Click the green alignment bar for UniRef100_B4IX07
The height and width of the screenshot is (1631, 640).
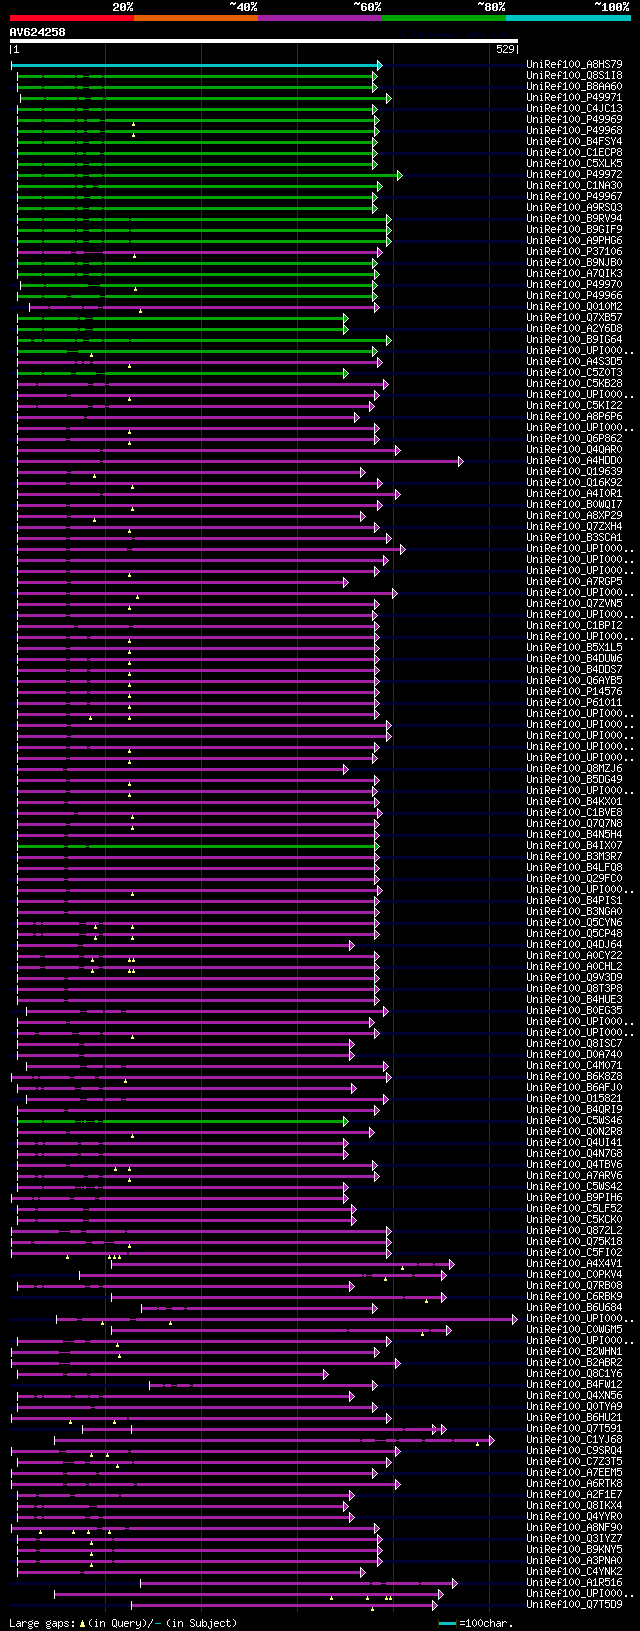[199, 846]
